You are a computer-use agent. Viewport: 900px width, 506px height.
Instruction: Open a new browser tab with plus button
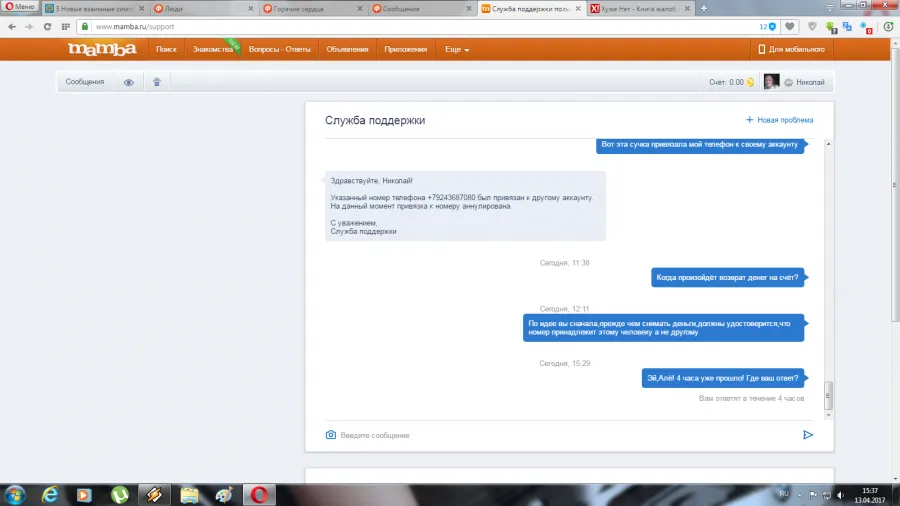(704, 9)
